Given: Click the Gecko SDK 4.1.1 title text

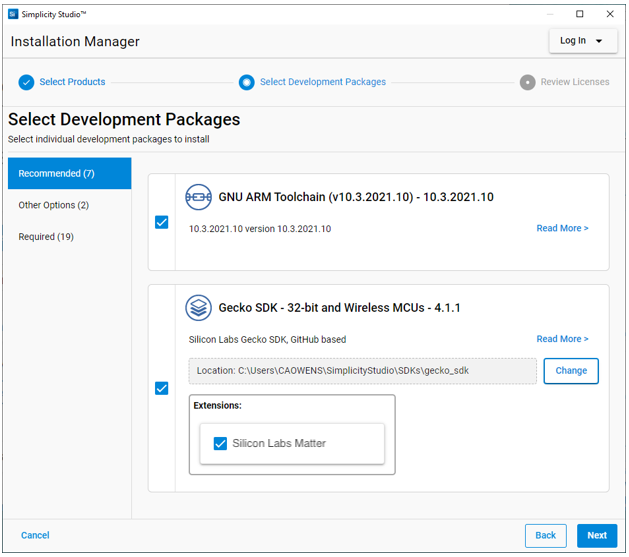Looking at the screenshot, I should [x=339, y=308].
